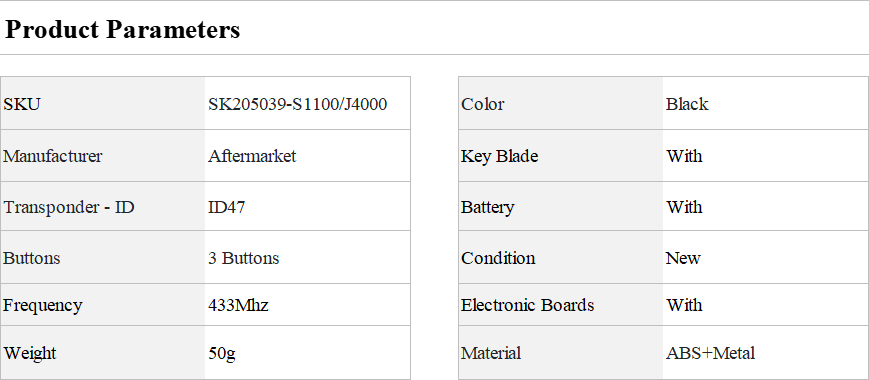The width and height of the screenshot is (869, 380).
Task: Click the SKU label cell
Action: pyautogui.click(x=103, y=104)
